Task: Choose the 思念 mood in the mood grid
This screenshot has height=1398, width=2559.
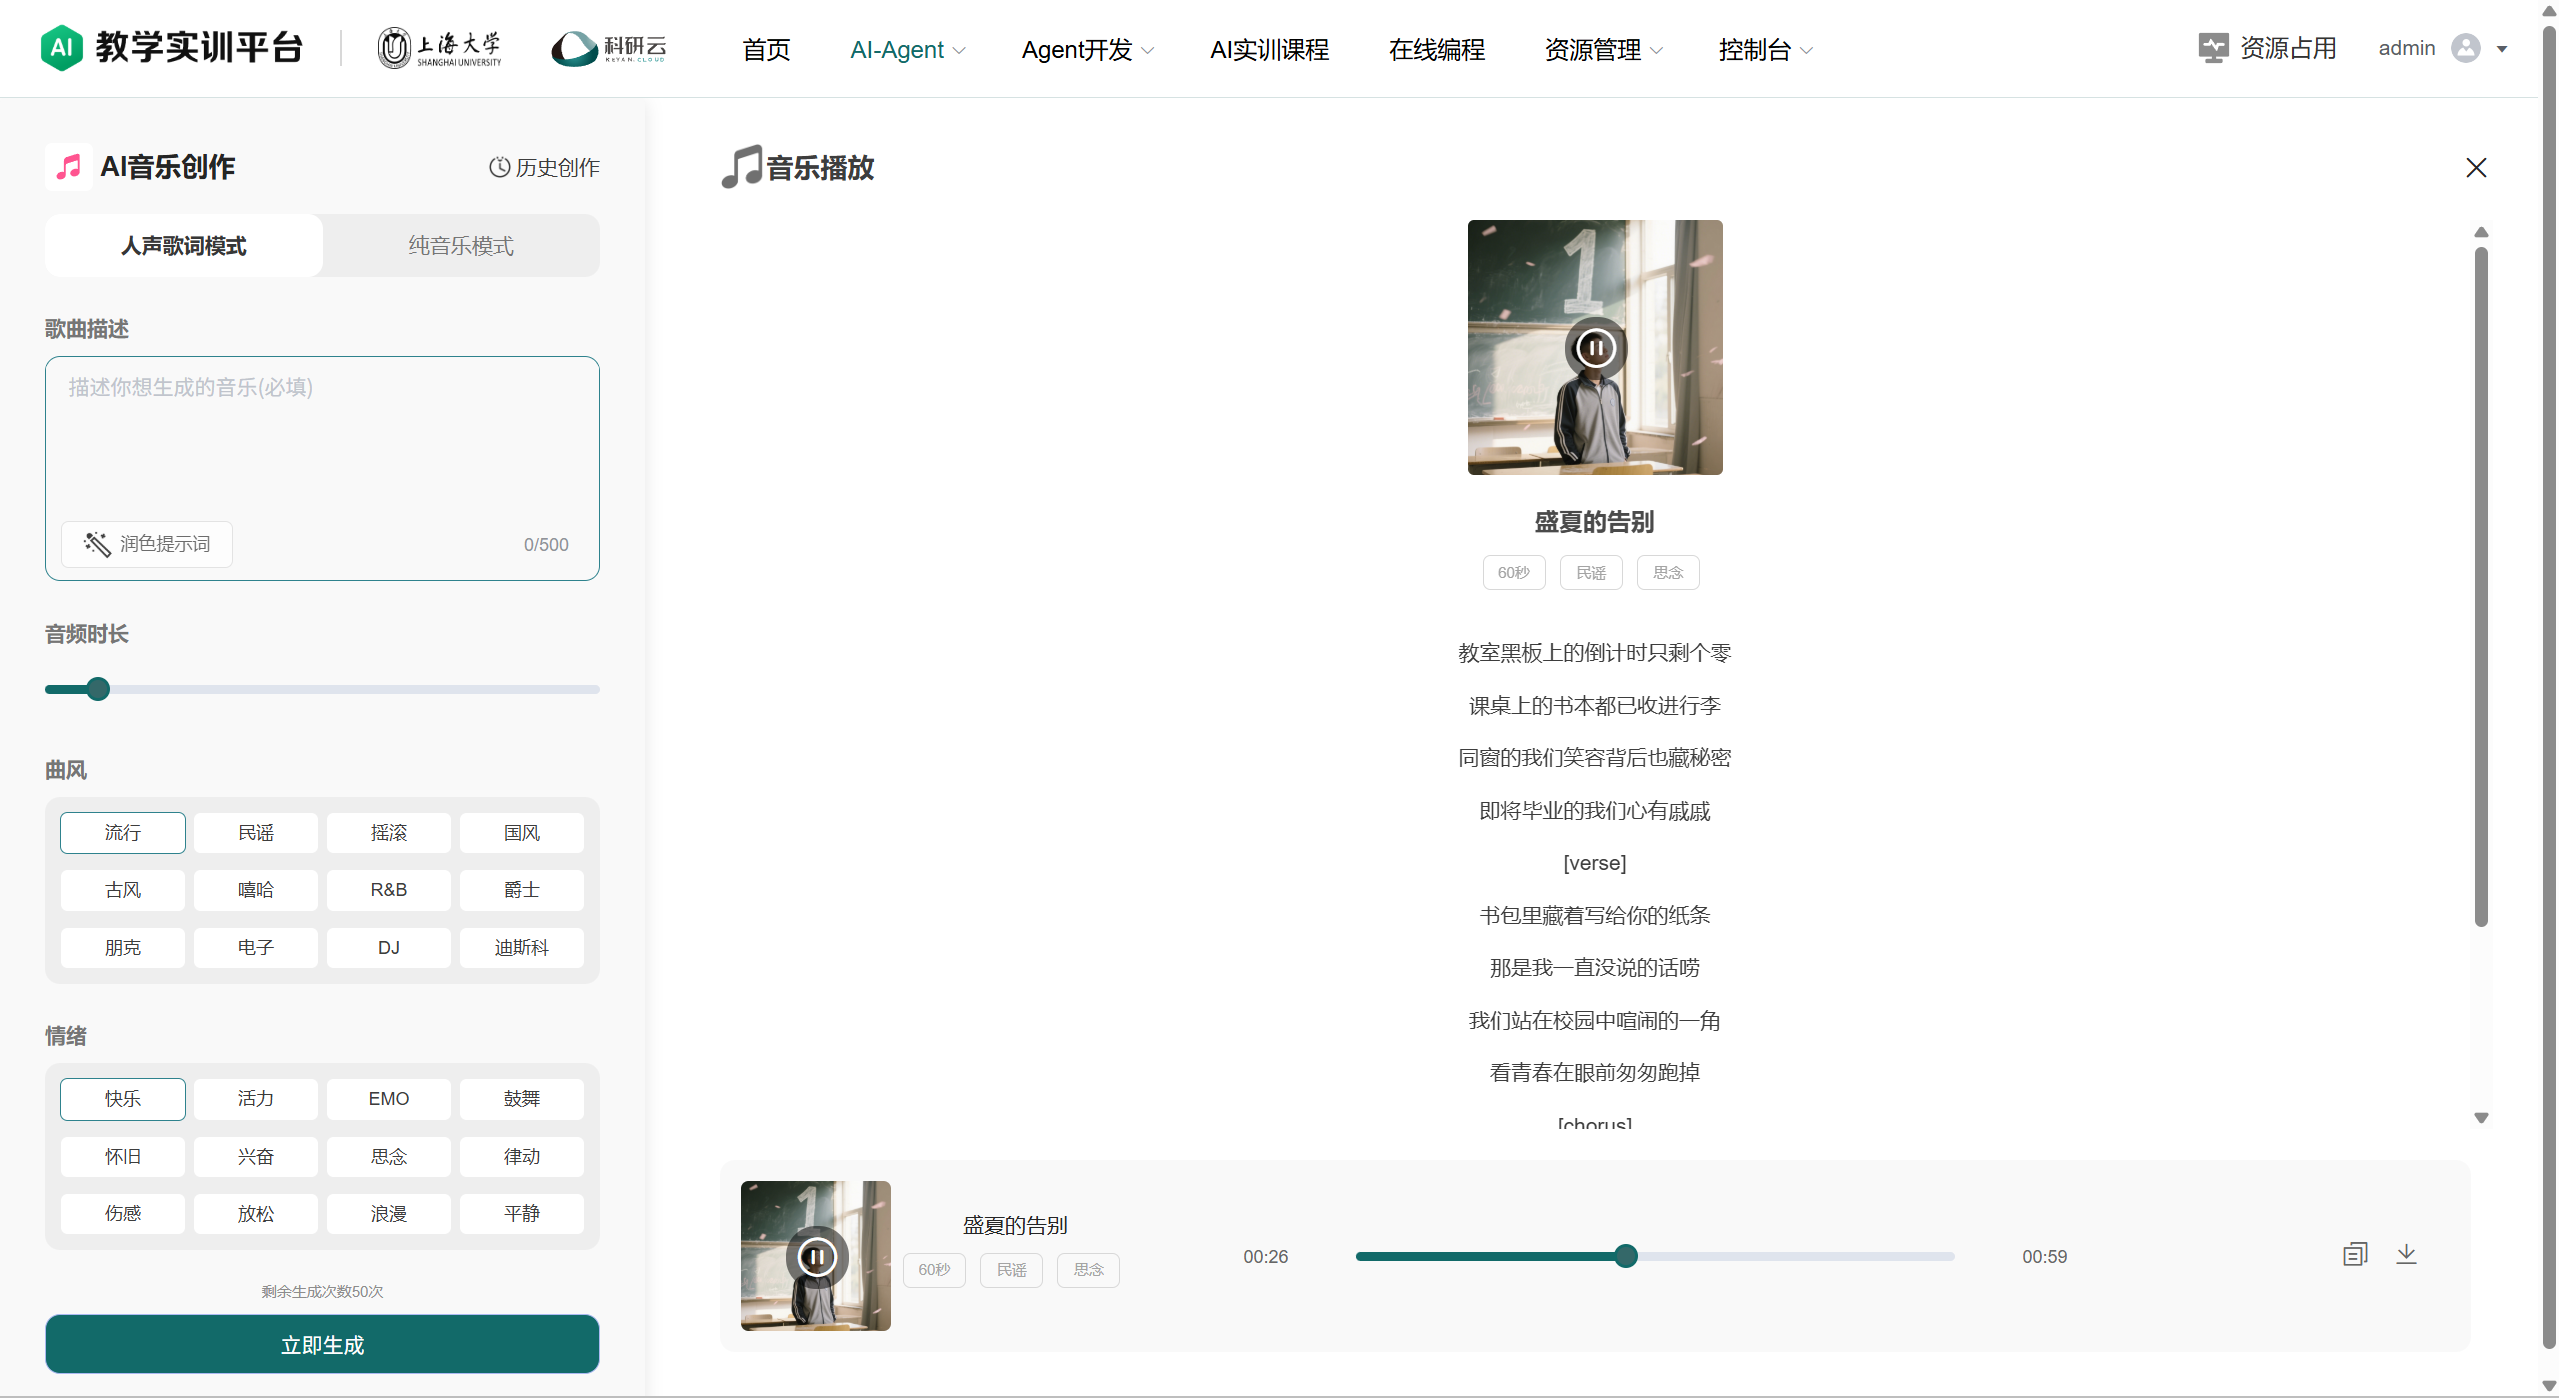Action: click(x=389, y=1157)
